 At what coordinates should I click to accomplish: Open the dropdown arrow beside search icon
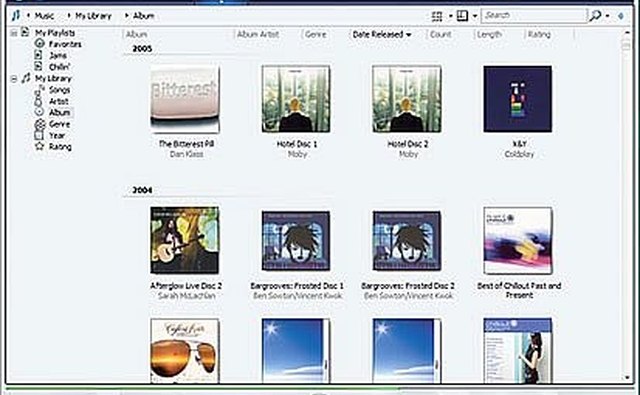pyautogui.click(x=608, y=16)
